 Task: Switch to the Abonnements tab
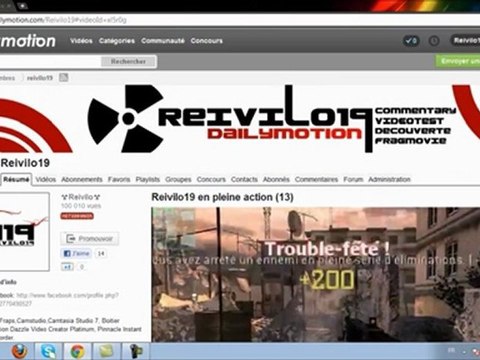(x=82, y=179)
